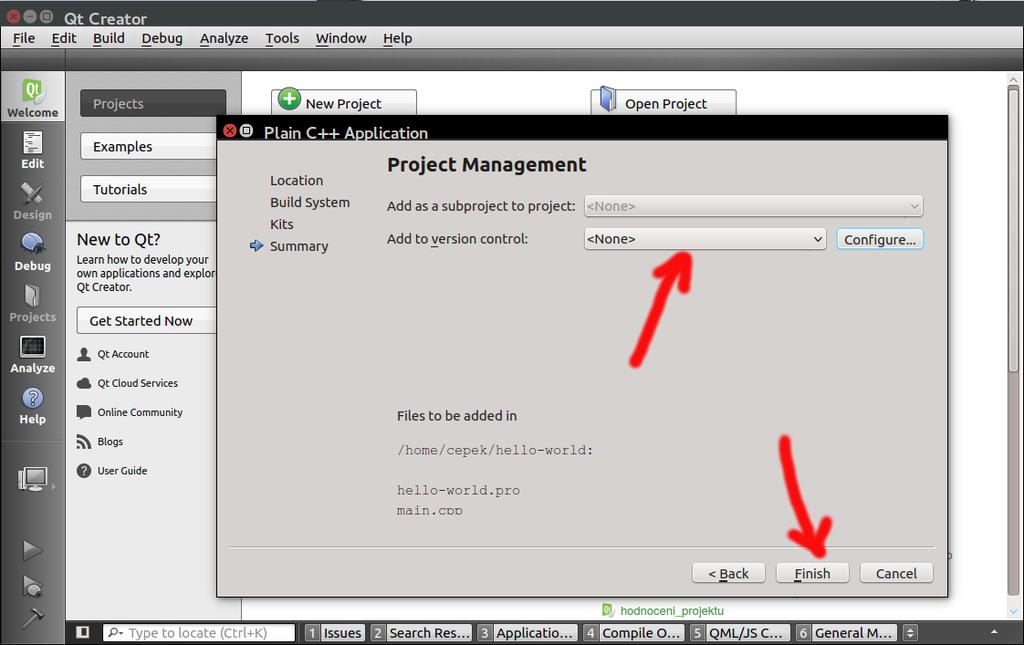Open the QML/JS Console pane
1024x645 pixels.
(x=739, y=632)
